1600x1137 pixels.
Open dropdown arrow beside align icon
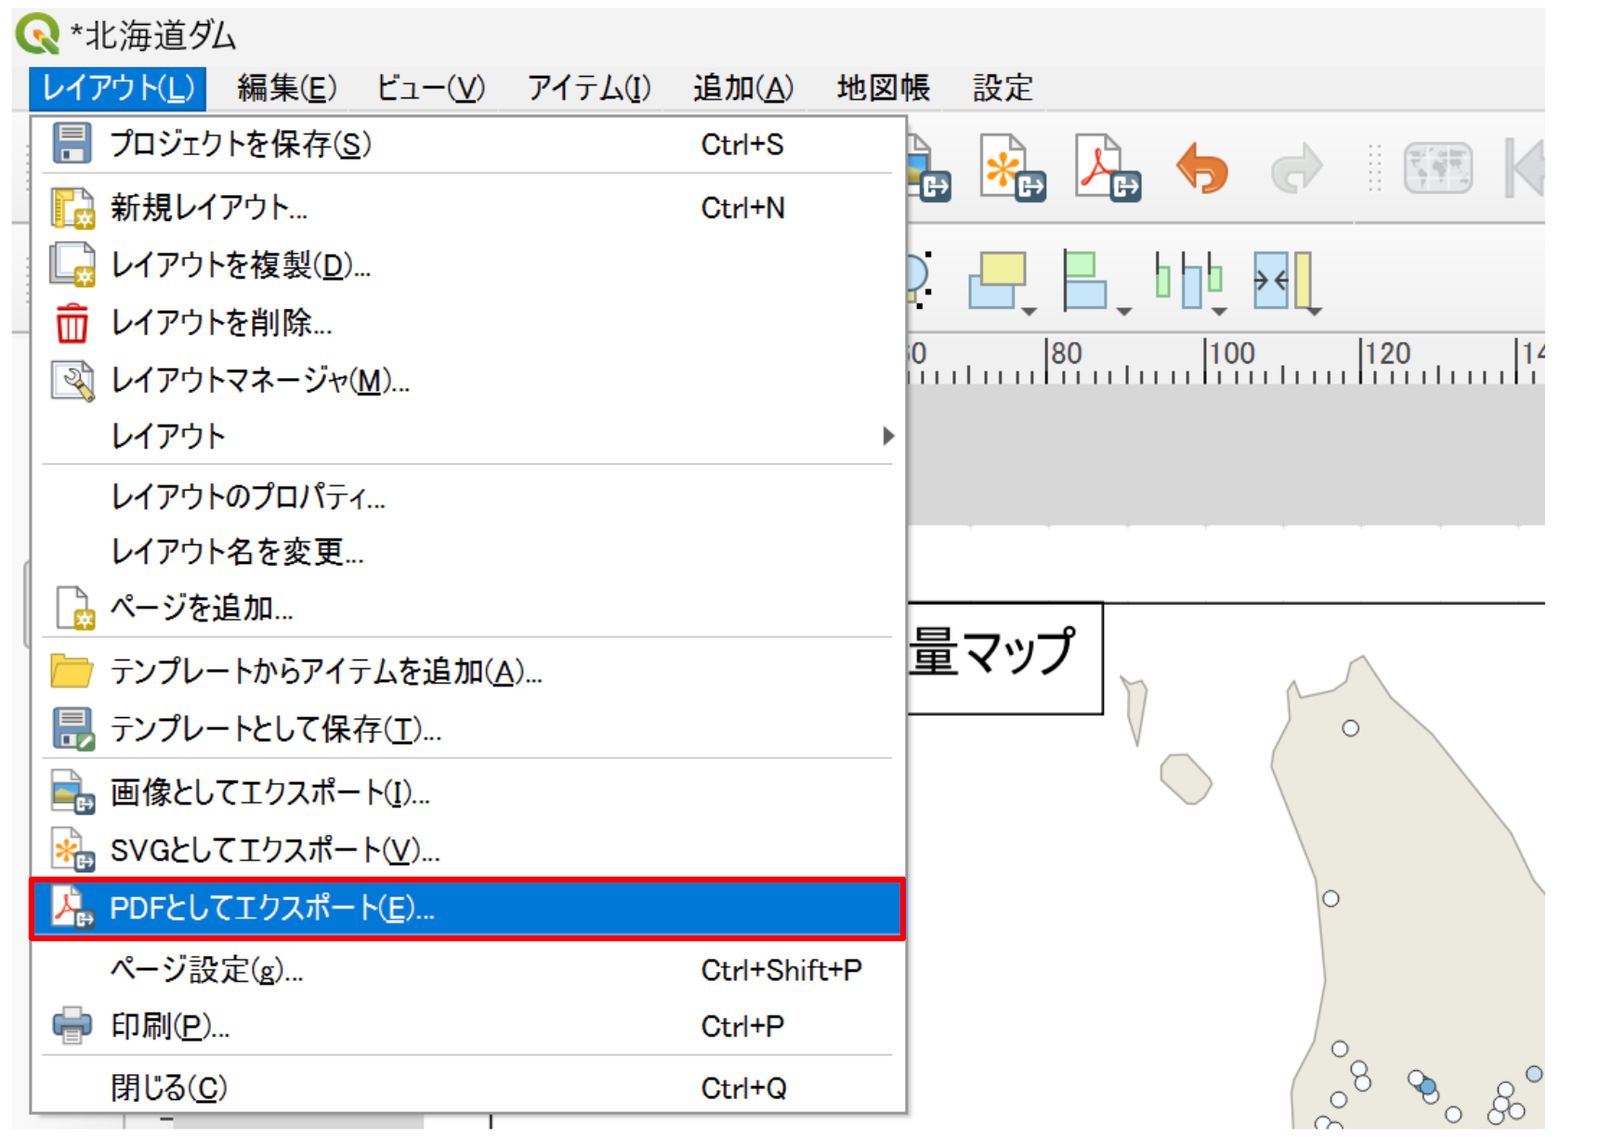click(x=1125, y=312)
